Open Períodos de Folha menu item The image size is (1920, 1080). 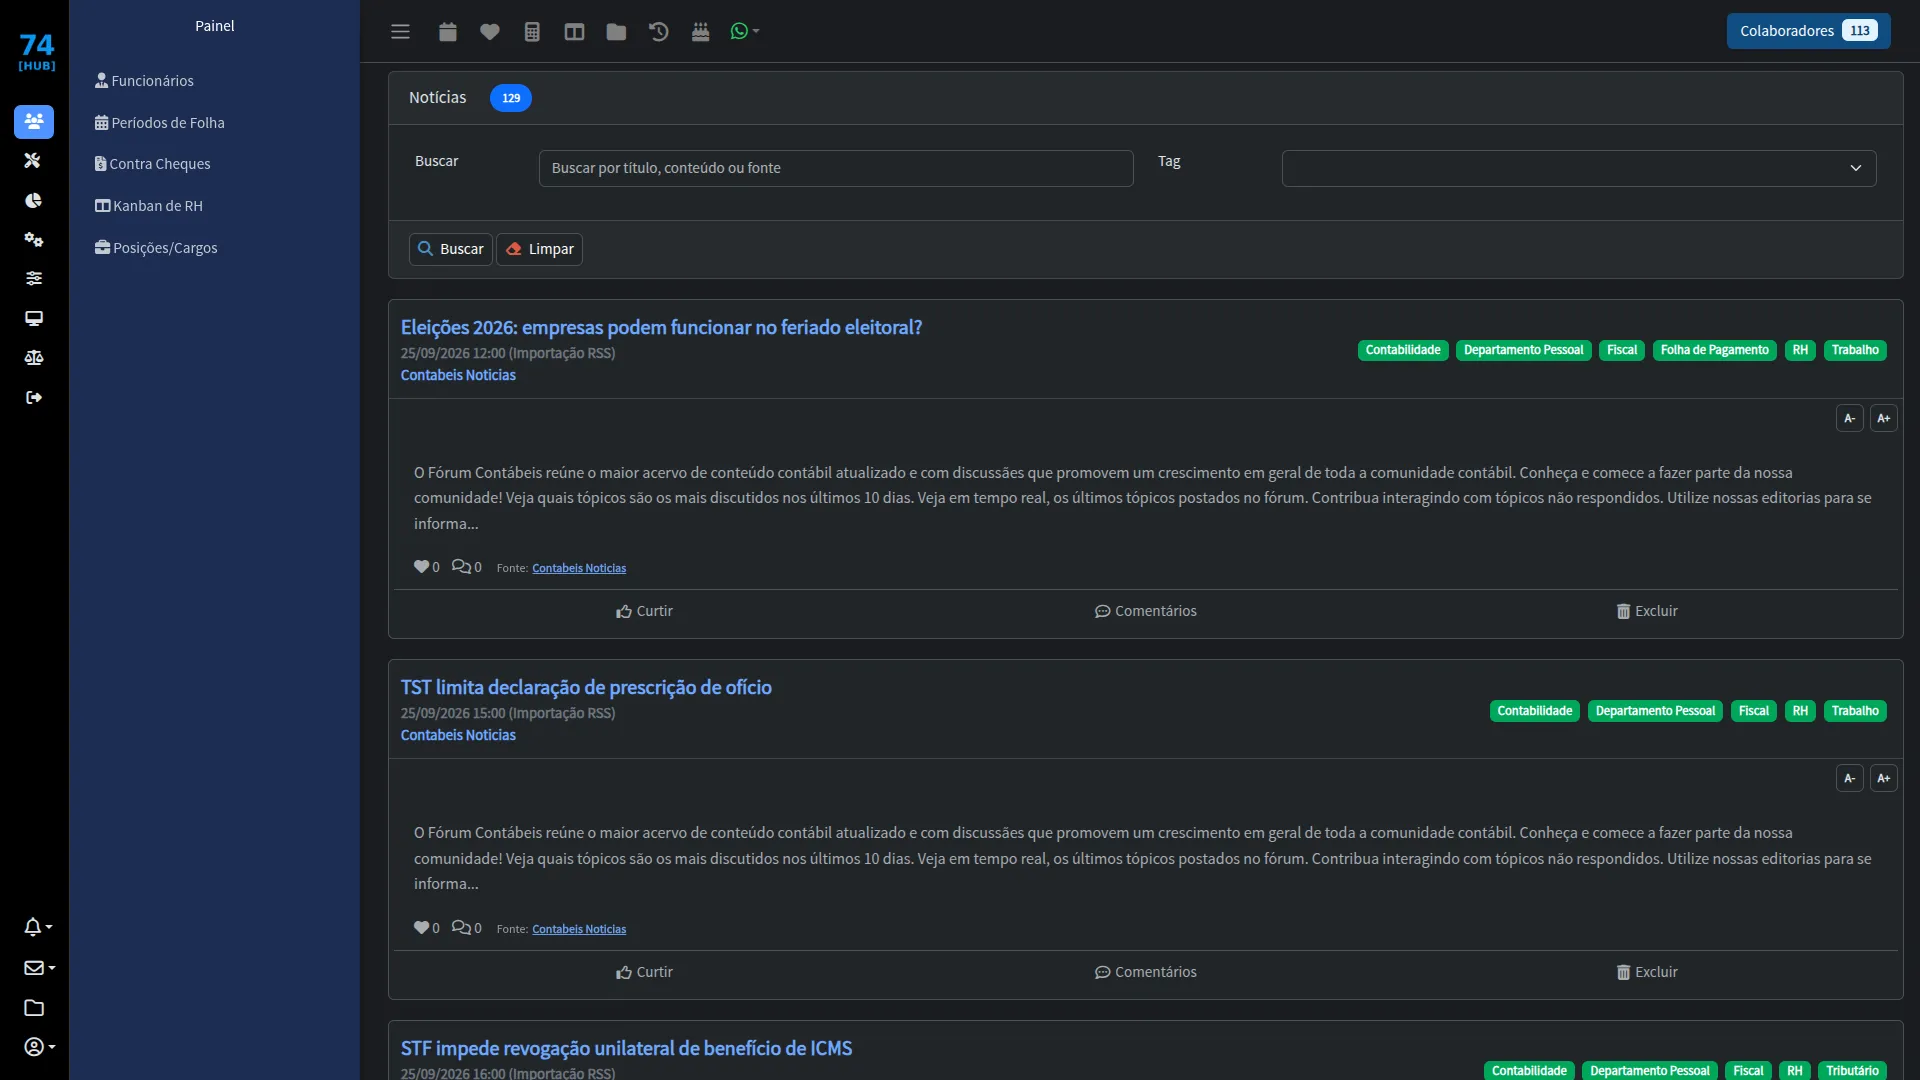160,123
